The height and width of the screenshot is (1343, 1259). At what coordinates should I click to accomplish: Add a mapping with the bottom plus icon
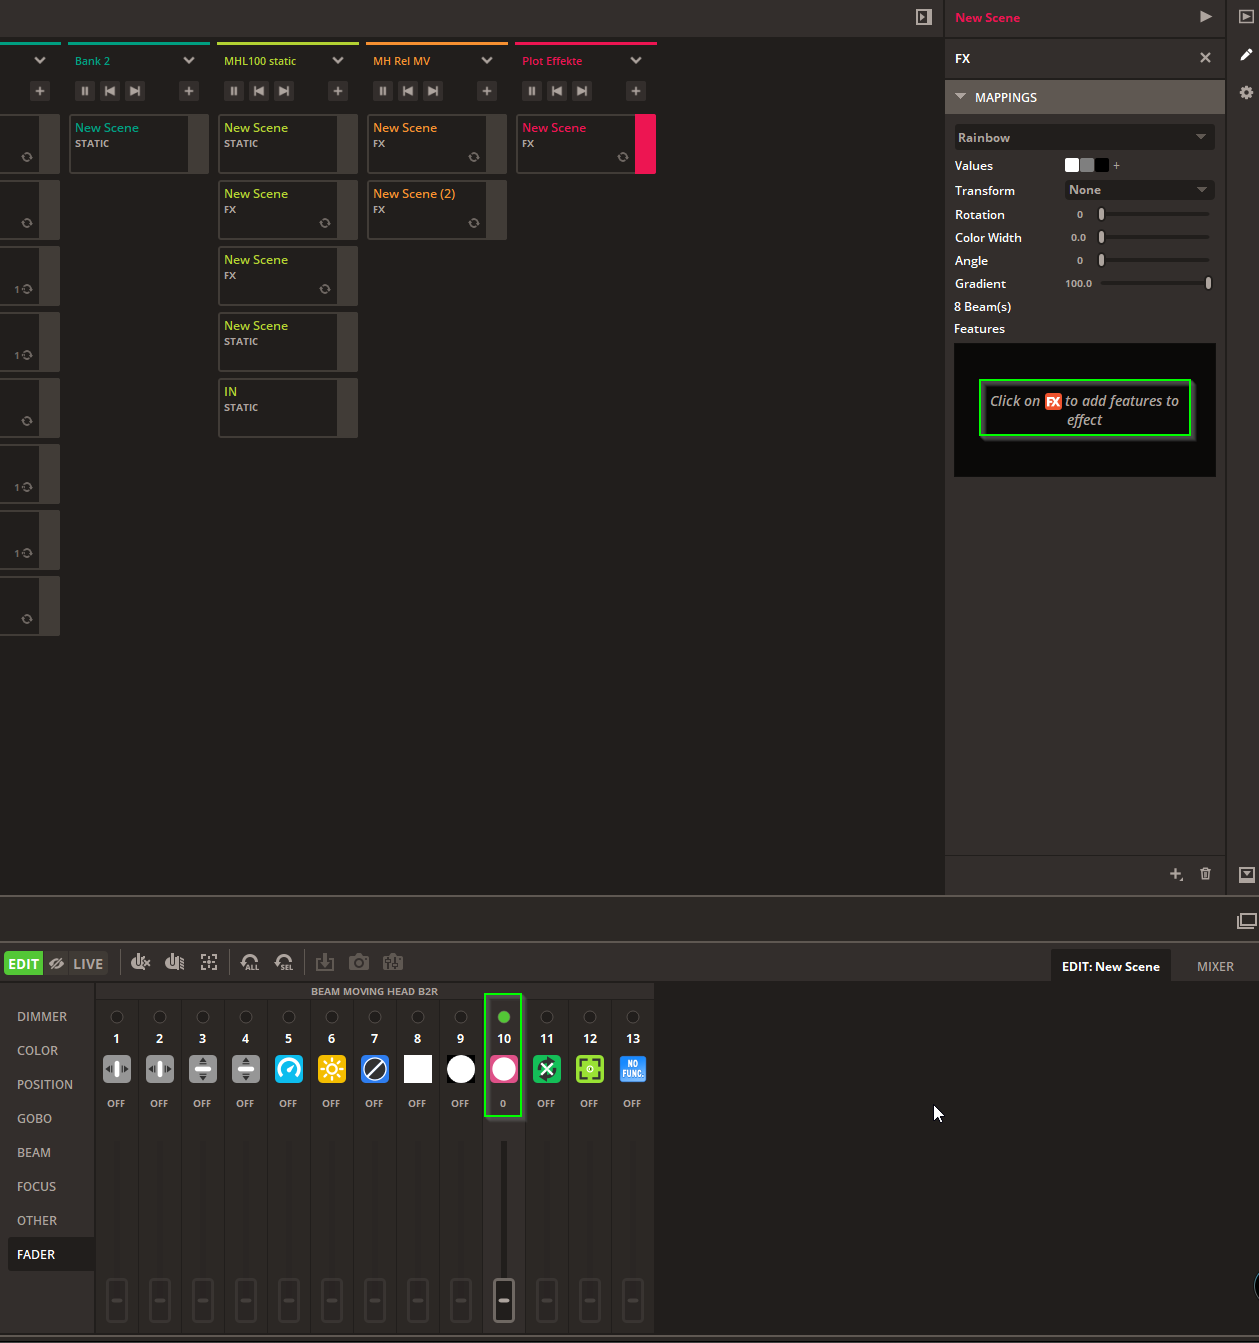coord(1177,874)
